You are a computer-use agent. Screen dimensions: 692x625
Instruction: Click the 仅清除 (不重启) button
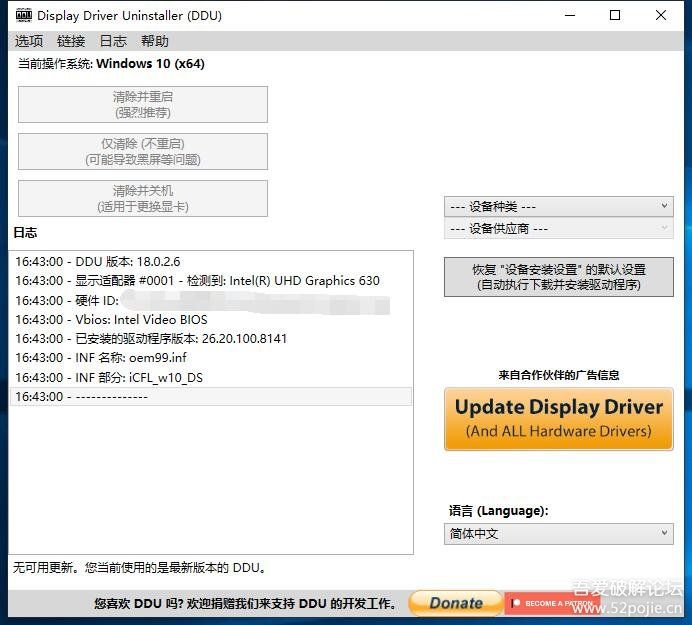[x=143, y=151]
